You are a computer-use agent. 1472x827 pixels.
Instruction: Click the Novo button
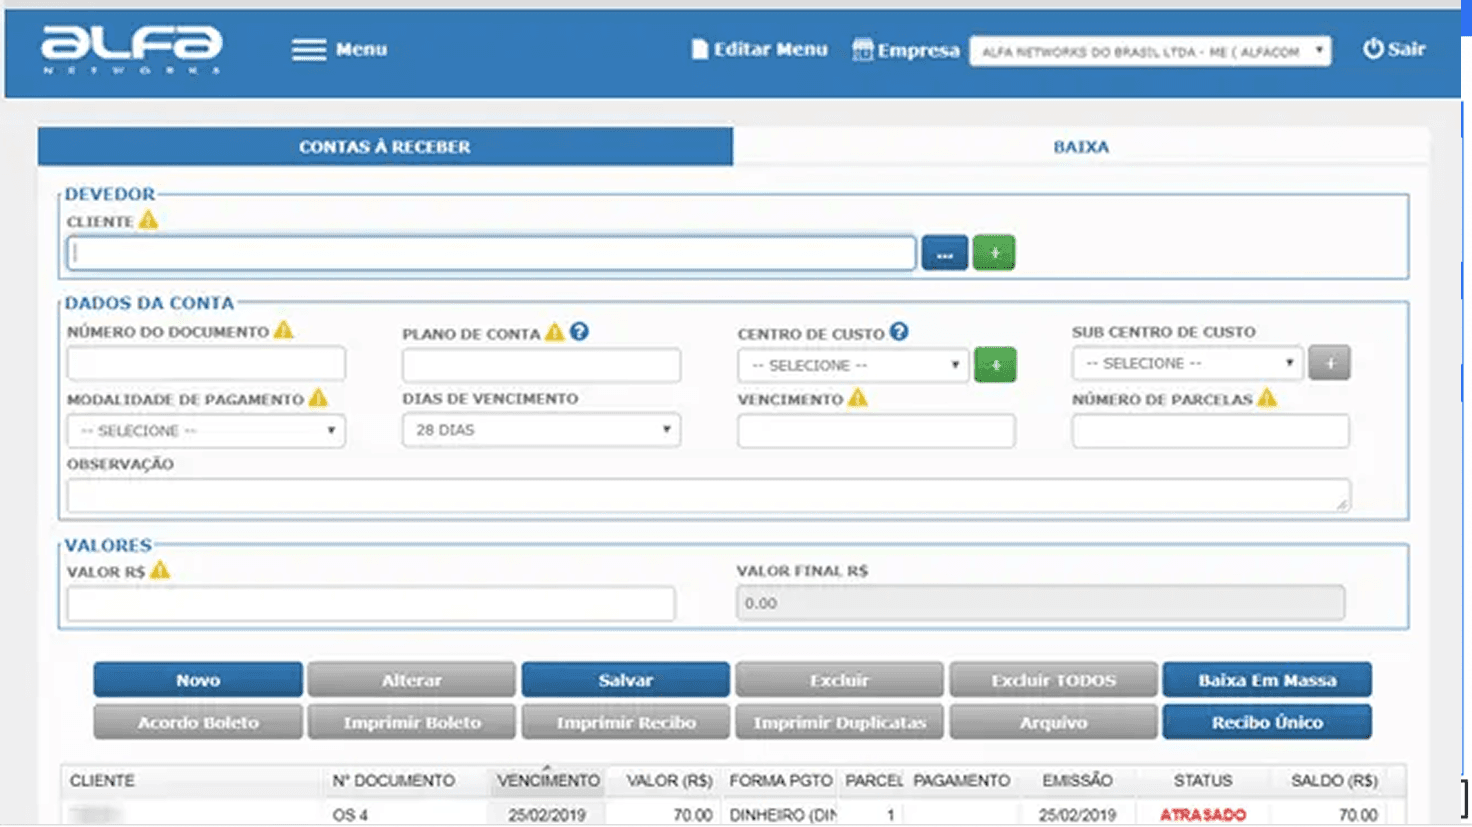pos(198,680)
